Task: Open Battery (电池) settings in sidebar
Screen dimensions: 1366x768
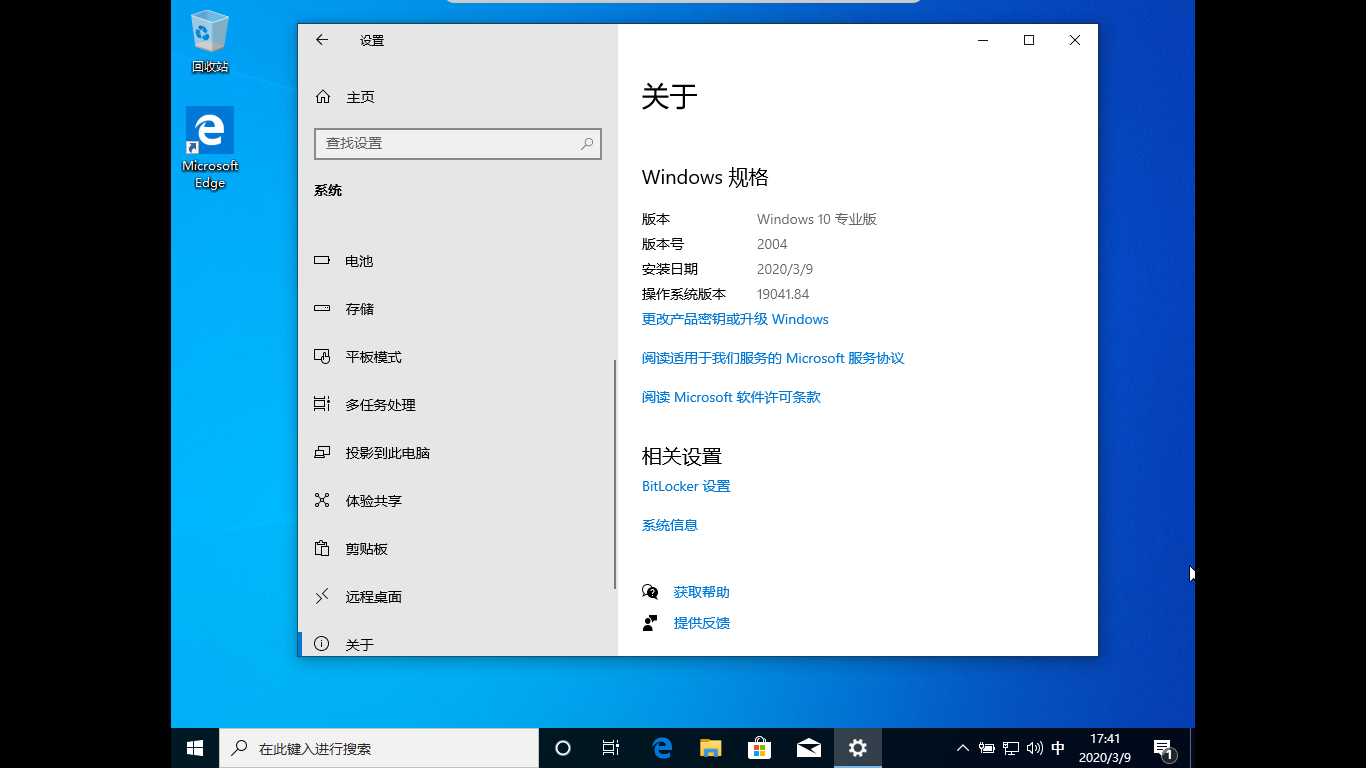Action: (360, 261)
